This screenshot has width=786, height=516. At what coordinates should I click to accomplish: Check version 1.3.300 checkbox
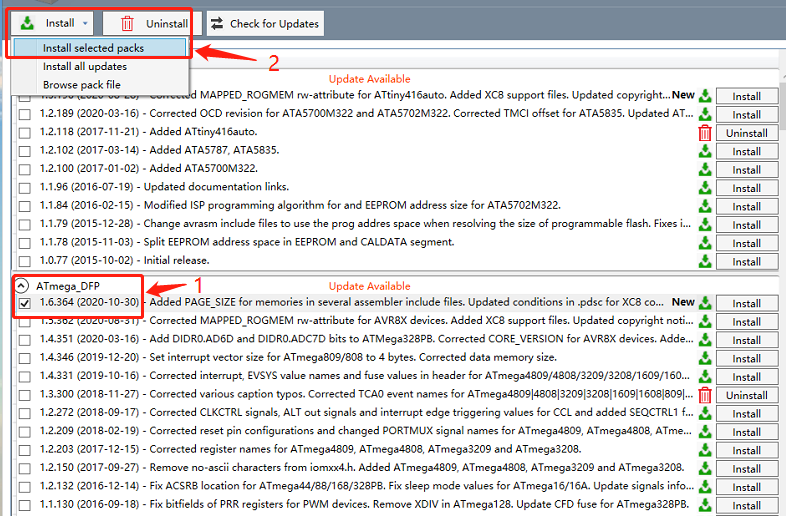tap(25, 395)
